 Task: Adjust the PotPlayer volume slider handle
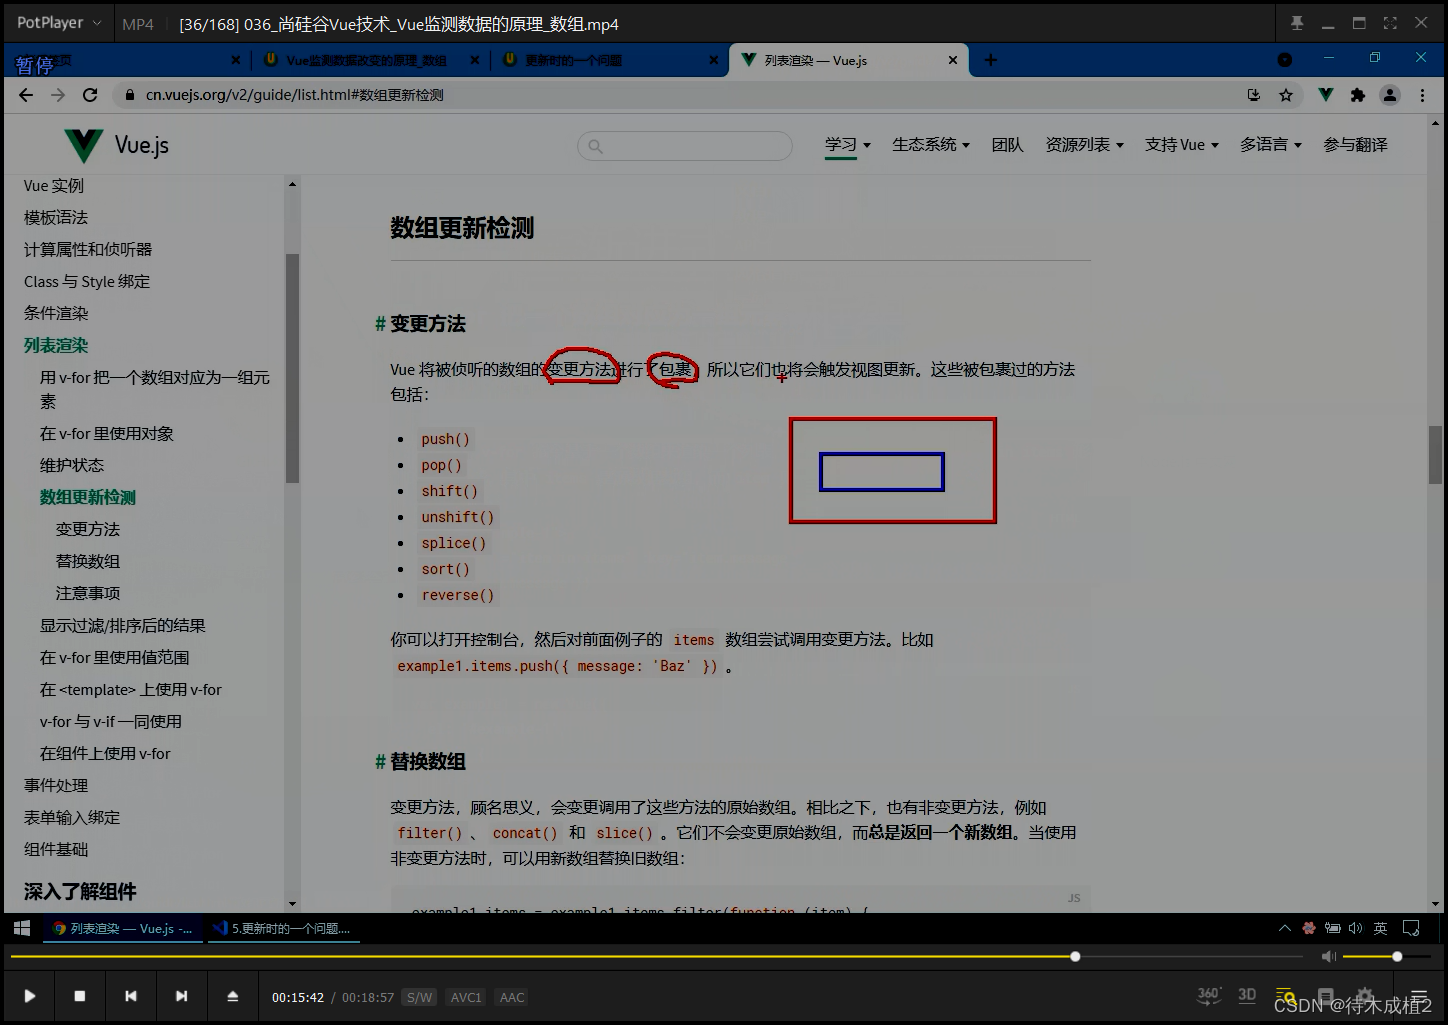click(x=1397, y=957)
